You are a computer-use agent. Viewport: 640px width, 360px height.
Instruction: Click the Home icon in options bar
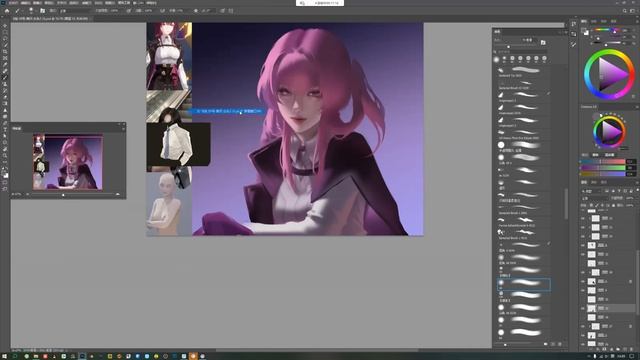[7, 11]
